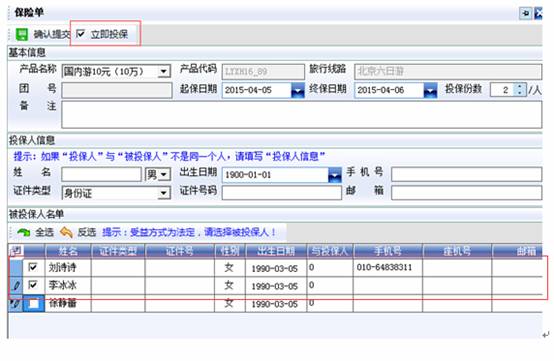Click the edit pencil icon on 李冰冰 row

[x=16, y=285]
